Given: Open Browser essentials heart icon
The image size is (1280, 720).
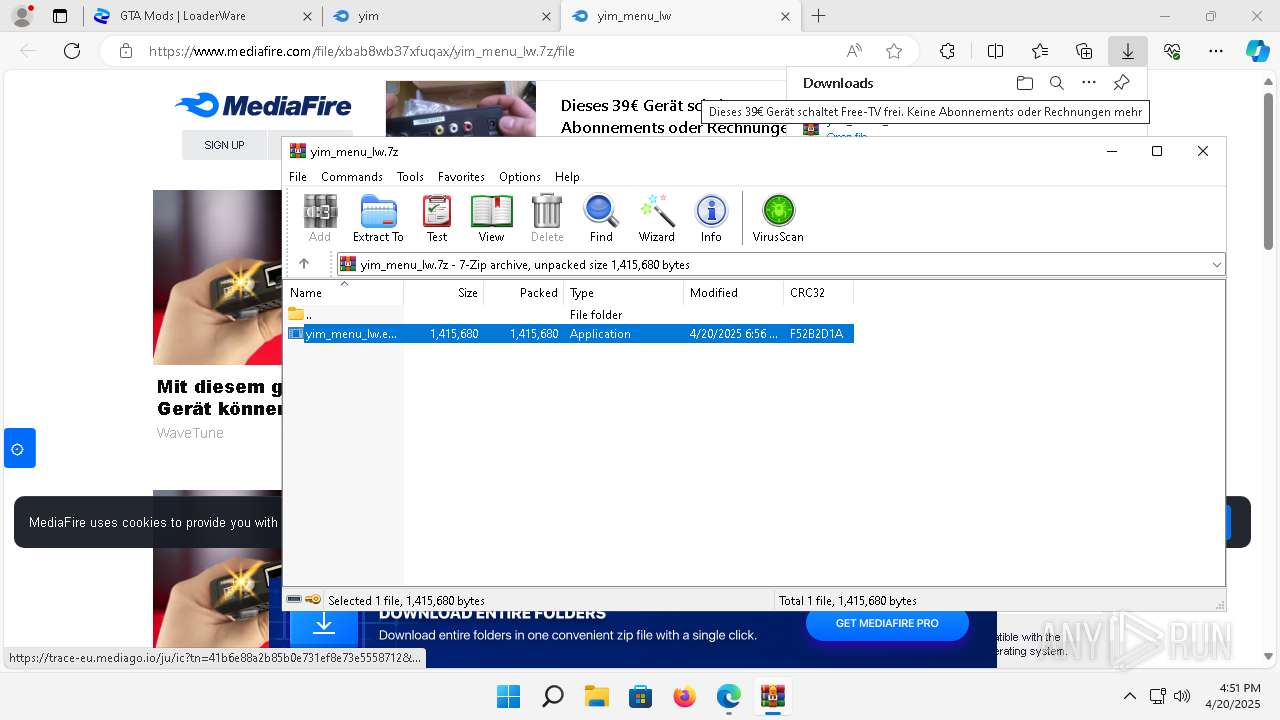Looking at the screenshot, I should pyautogui.click(x=1172, y=51).
